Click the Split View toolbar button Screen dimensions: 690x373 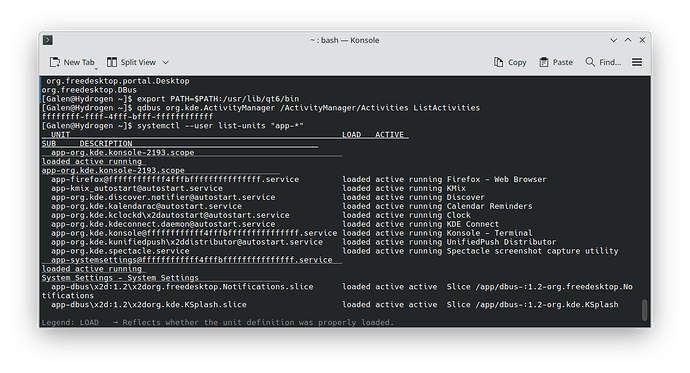coord(132,62)
